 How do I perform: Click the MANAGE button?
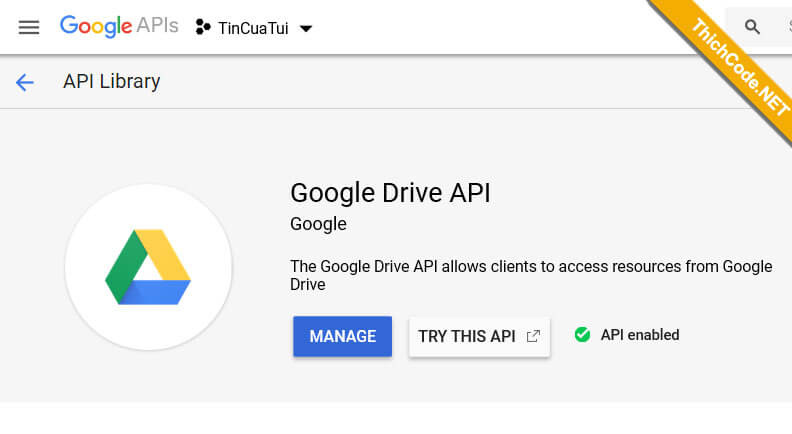coord(342,336)
